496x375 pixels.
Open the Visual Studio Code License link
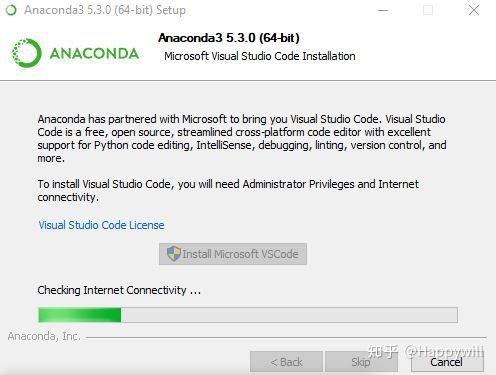(x=101, y=225)
